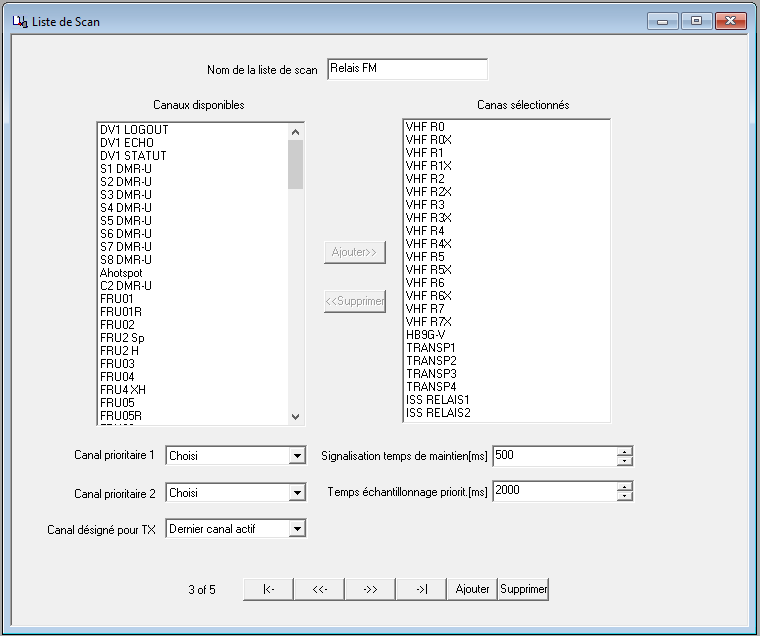Click the Liste de Scan title bar icon
The height and width of the screenshot is (636, 760).
[19, 21]
